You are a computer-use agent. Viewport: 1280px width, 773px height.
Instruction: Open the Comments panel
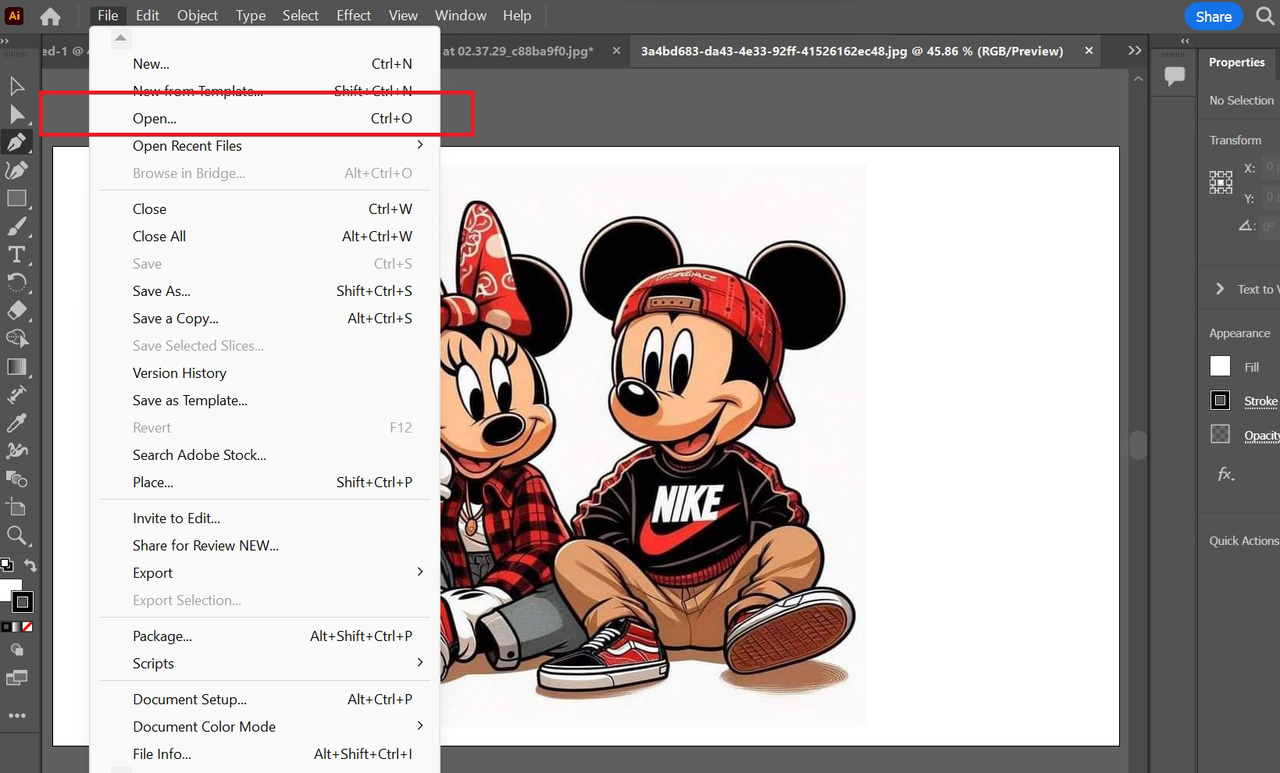tap(1173, 75)
